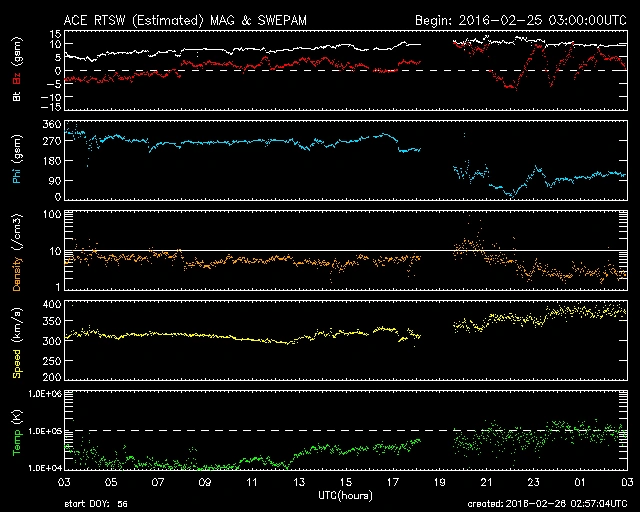Click the yellow 'Speed (km/s)' axis label

pos(17,342)
